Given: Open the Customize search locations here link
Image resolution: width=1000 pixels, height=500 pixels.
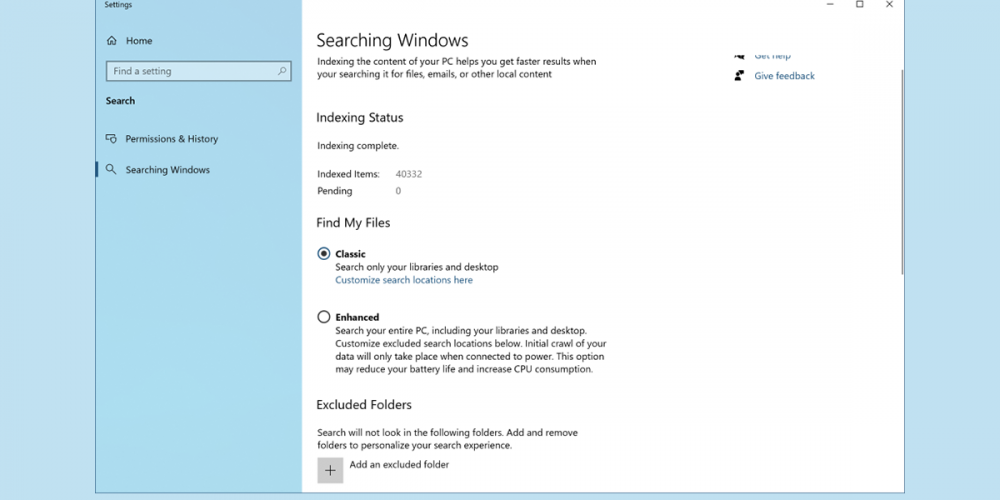Looking at the screenshot, I should [404, 281].
